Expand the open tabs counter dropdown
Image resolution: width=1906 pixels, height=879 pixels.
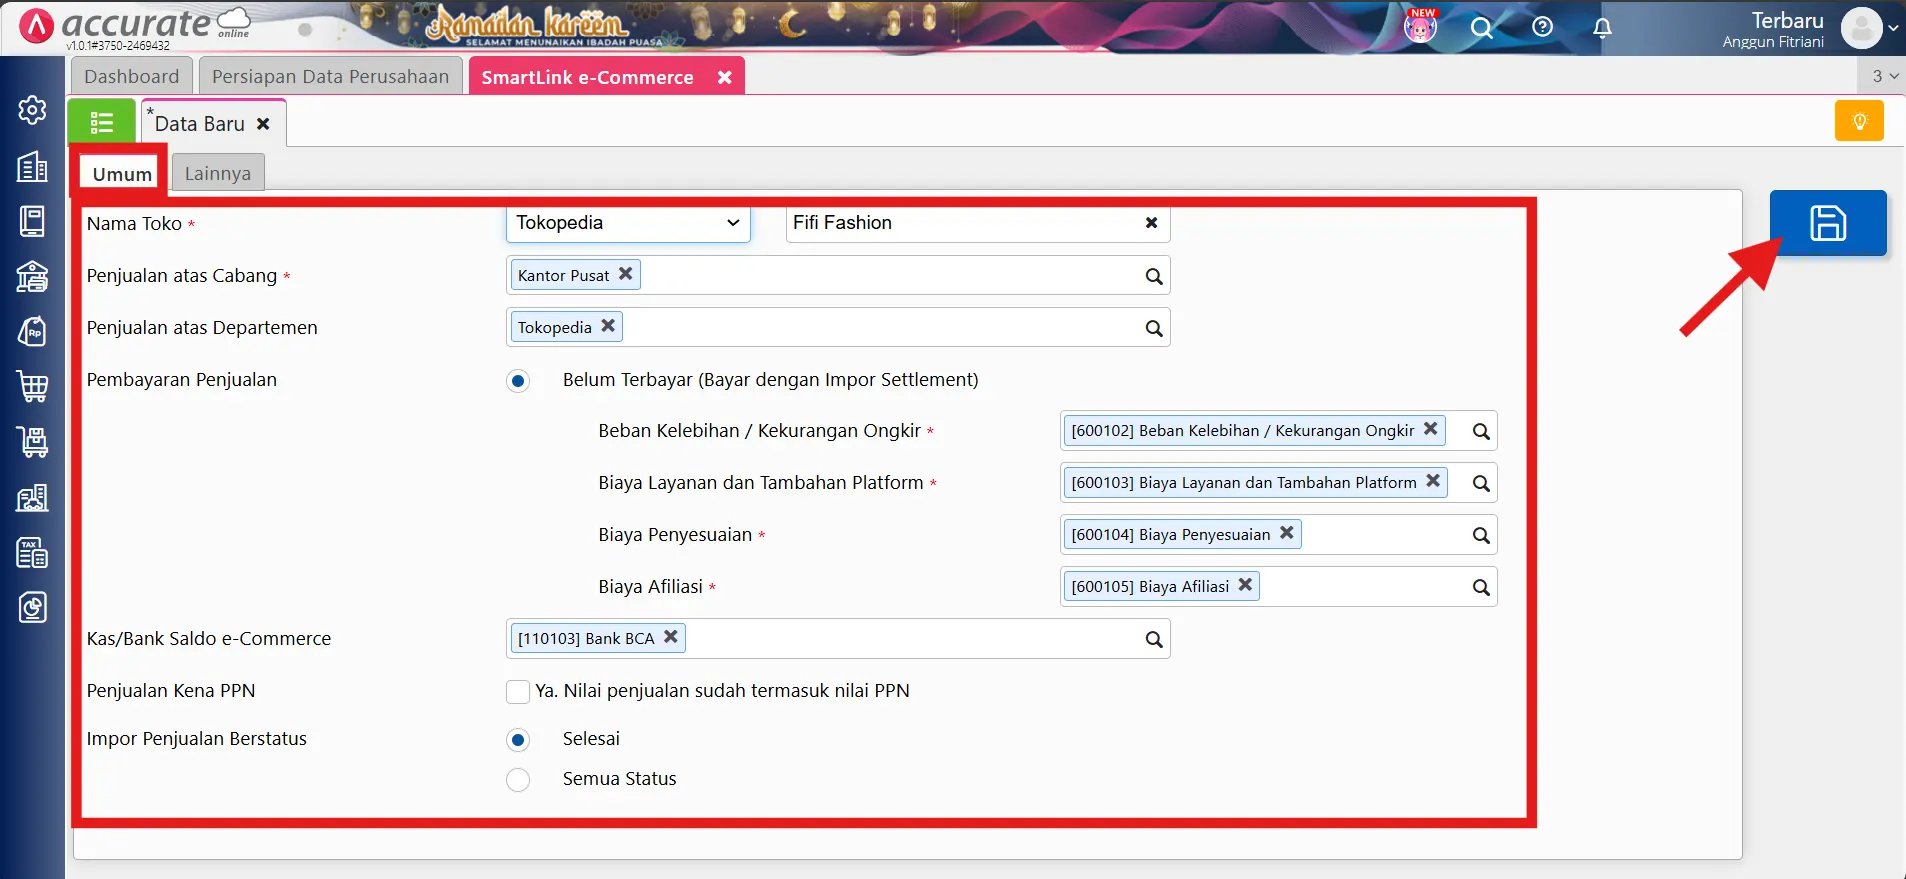tap(1884, 76)
